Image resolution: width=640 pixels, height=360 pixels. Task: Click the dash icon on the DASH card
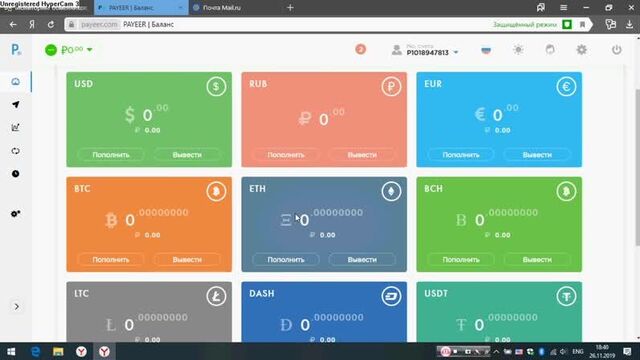point(391,296)
